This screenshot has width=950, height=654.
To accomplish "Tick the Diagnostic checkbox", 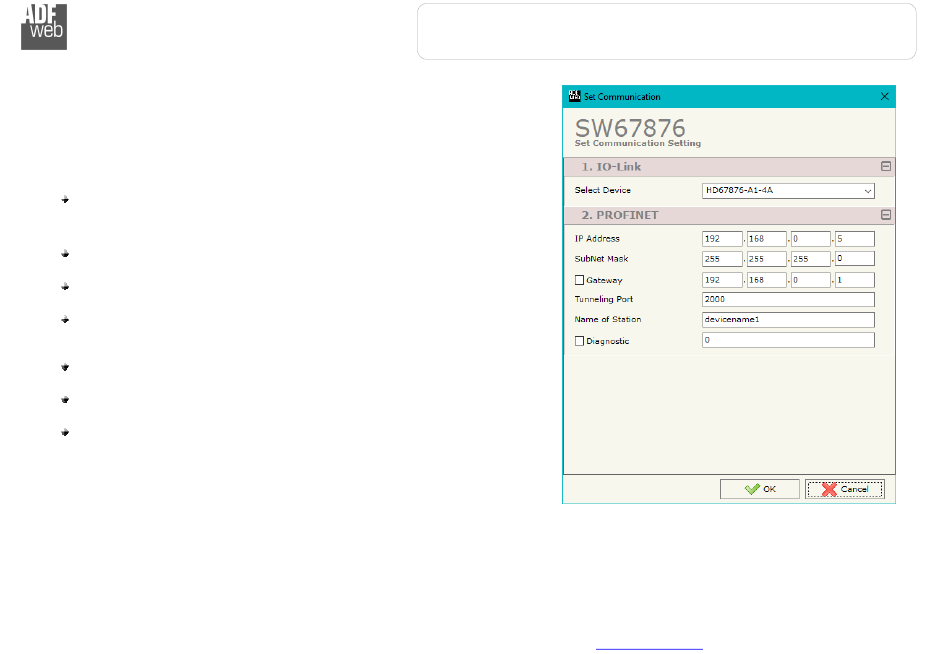I will point(580,341).
